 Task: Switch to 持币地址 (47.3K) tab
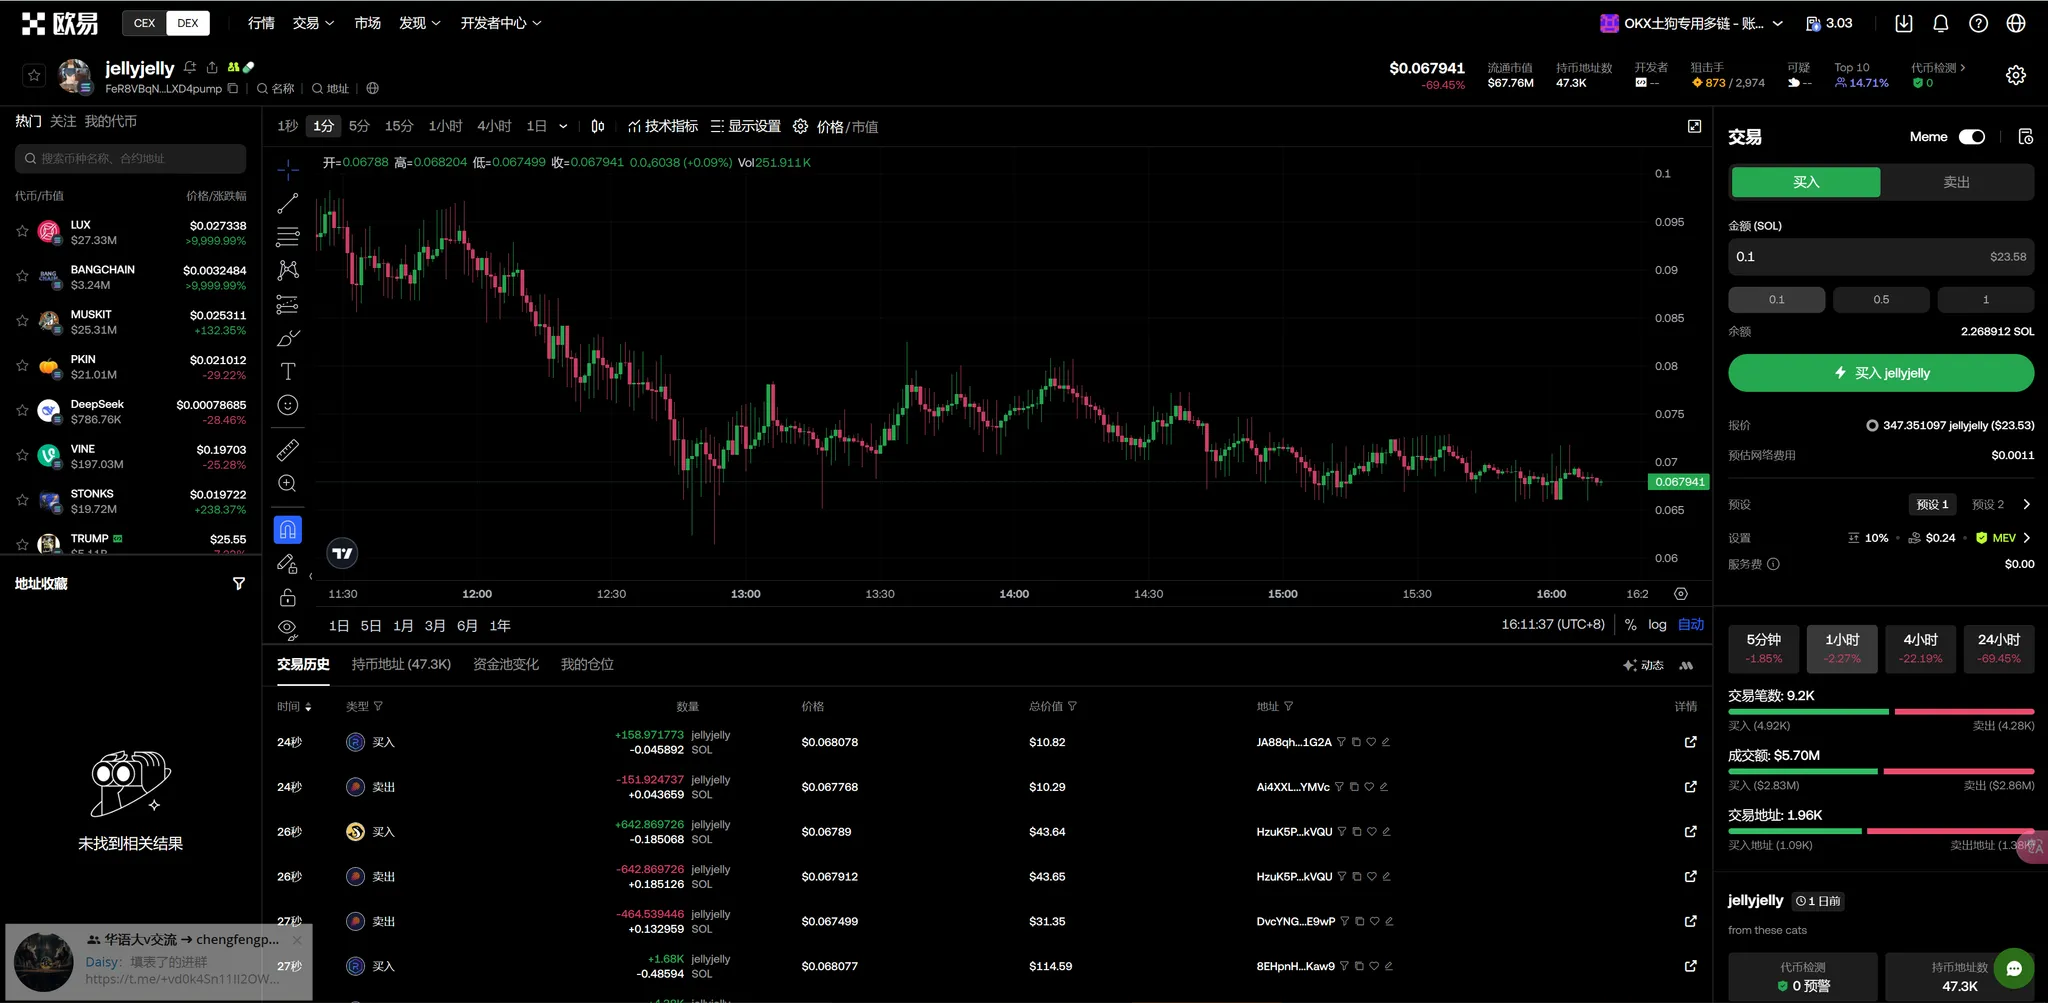(x=401, y=664)
